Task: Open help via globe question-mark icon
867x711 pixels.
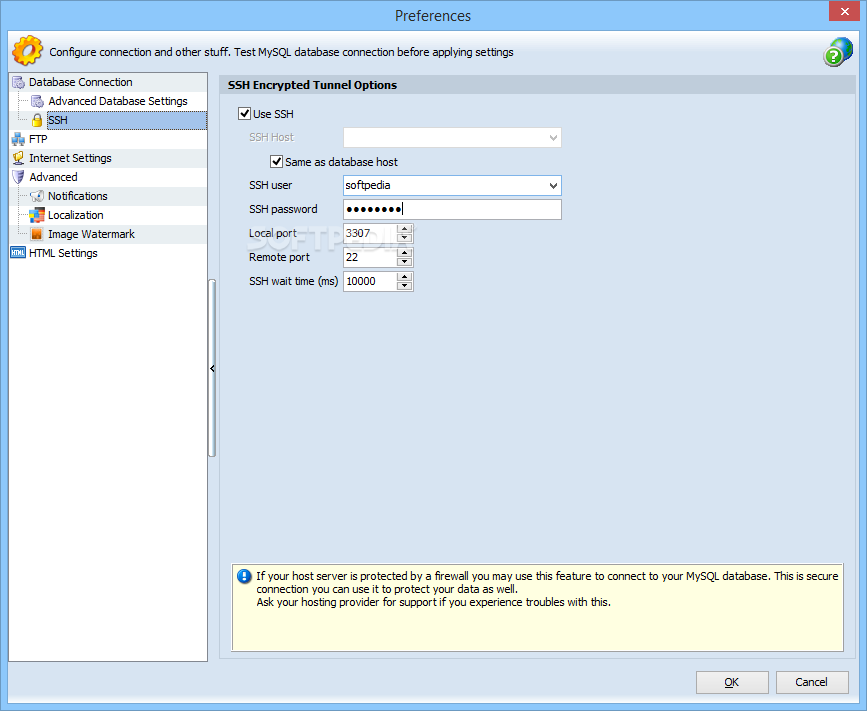Action: pos(838,52)
